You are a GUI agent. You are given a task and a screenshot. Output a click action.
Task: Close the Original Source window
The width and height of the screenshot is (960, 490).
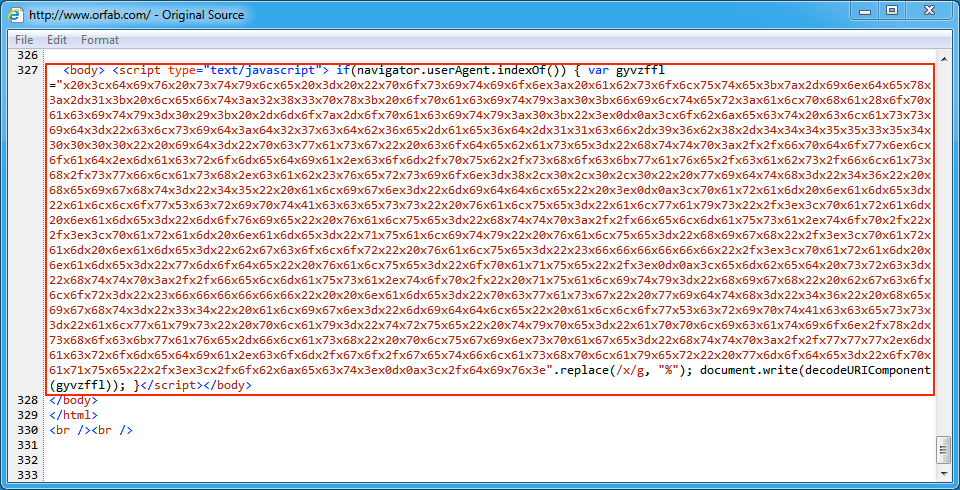pos(930,10)
